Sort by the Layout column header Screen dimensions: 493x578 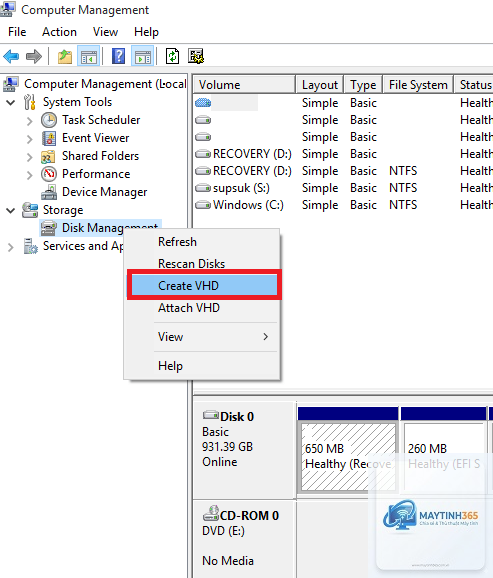click(x=320, y=85)
